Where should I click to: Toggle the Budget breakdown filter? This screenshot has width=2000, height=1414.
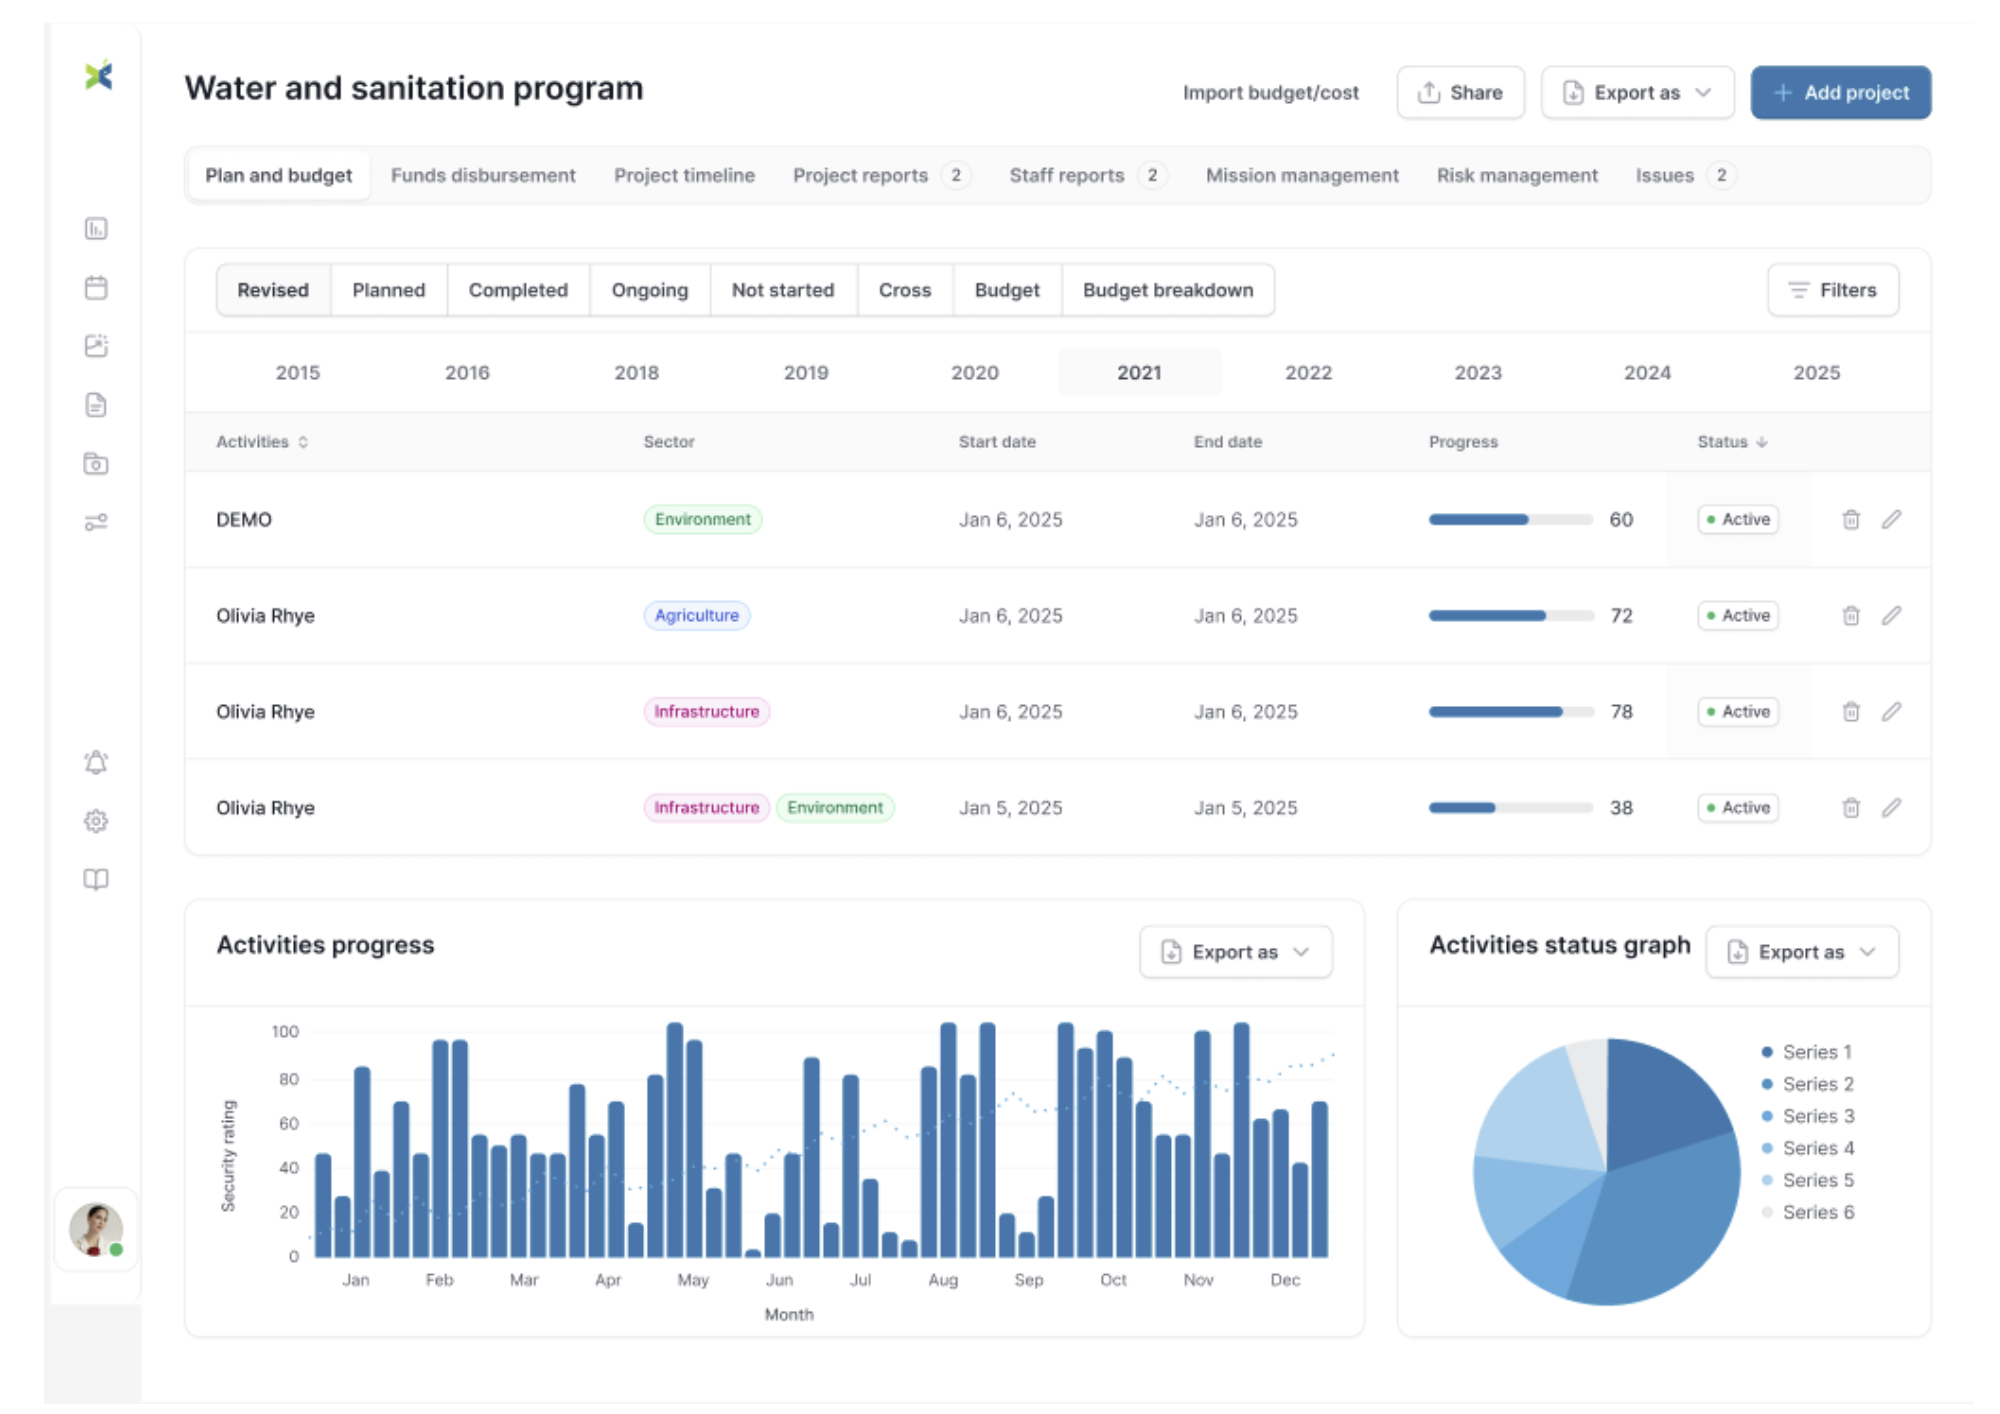click(1167, 290)
